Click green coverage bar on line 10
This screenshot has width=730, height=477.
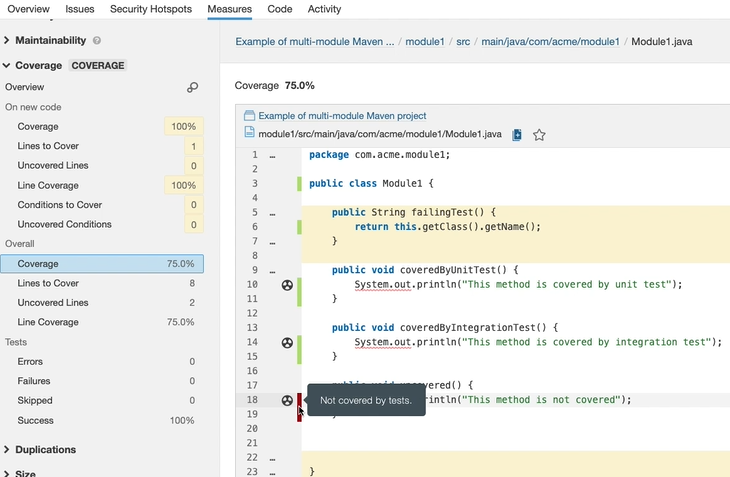pyautogui.click(x=299, y=284)
